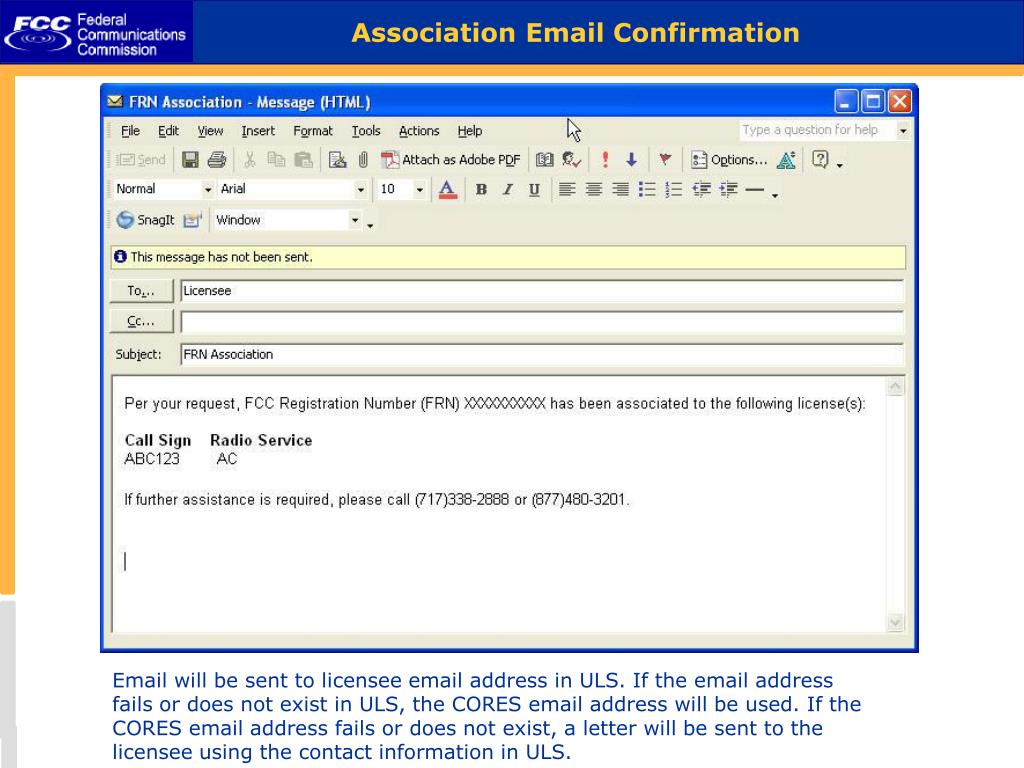The width and height of the screenshot is (1024, 768).
Task: Click the Cc... button
Action: [141, 321]
